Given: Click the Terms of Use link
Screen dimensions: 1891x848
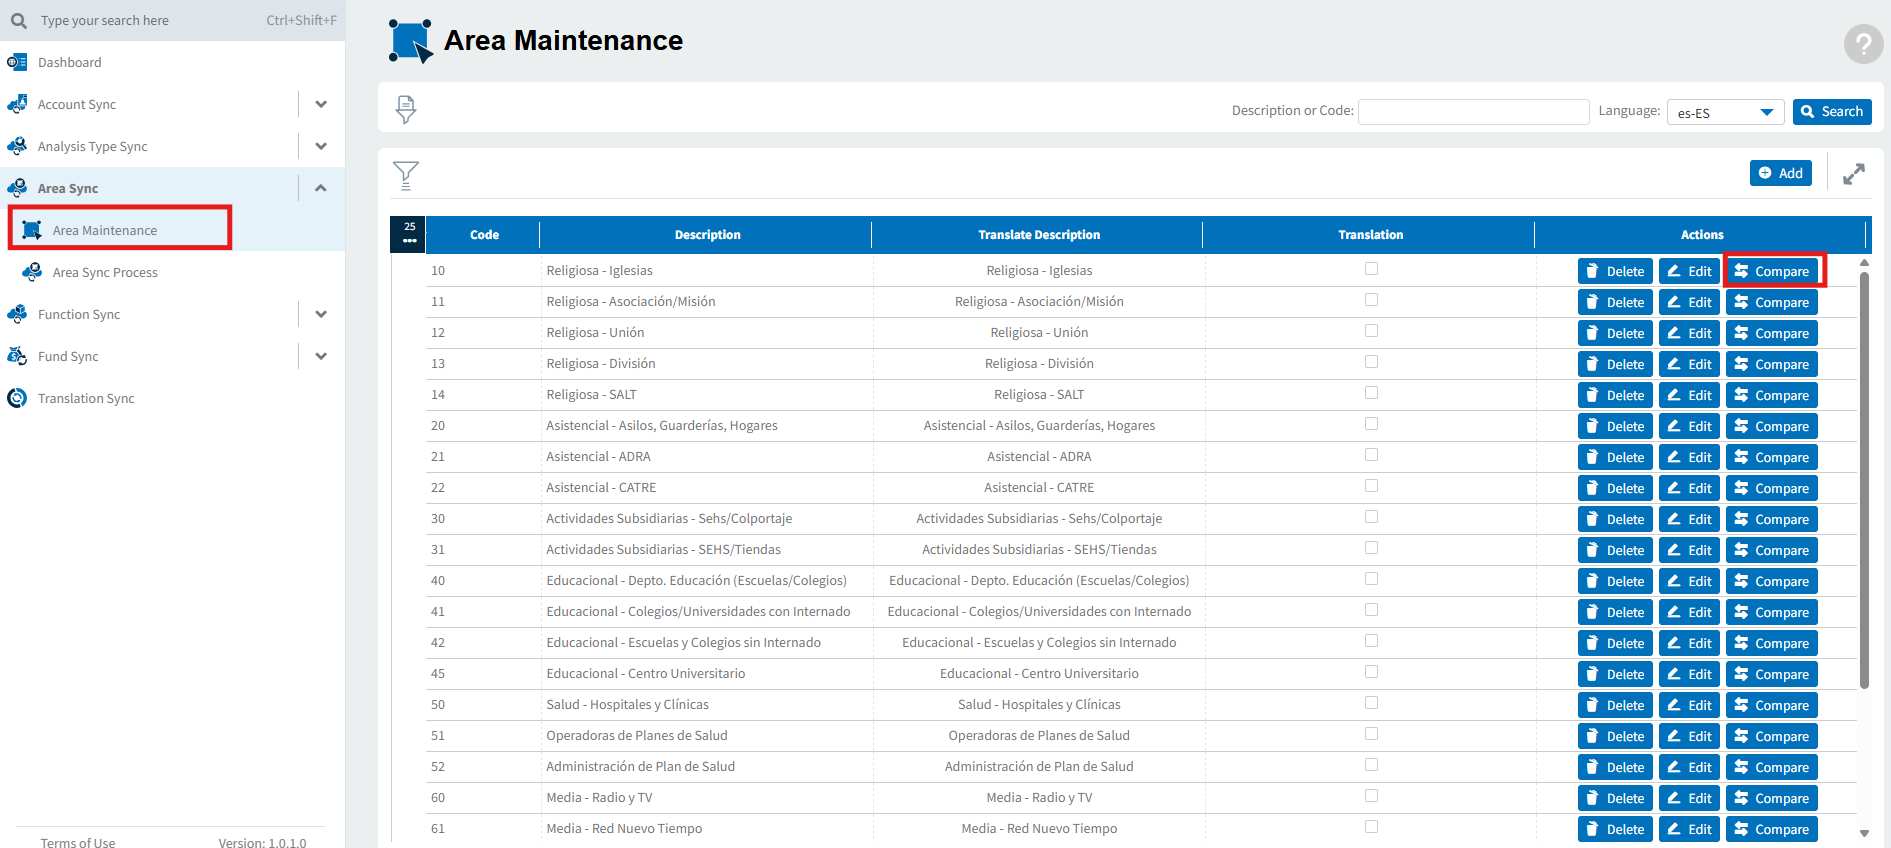Looking at the screenshot, I should tap(78, 842).
